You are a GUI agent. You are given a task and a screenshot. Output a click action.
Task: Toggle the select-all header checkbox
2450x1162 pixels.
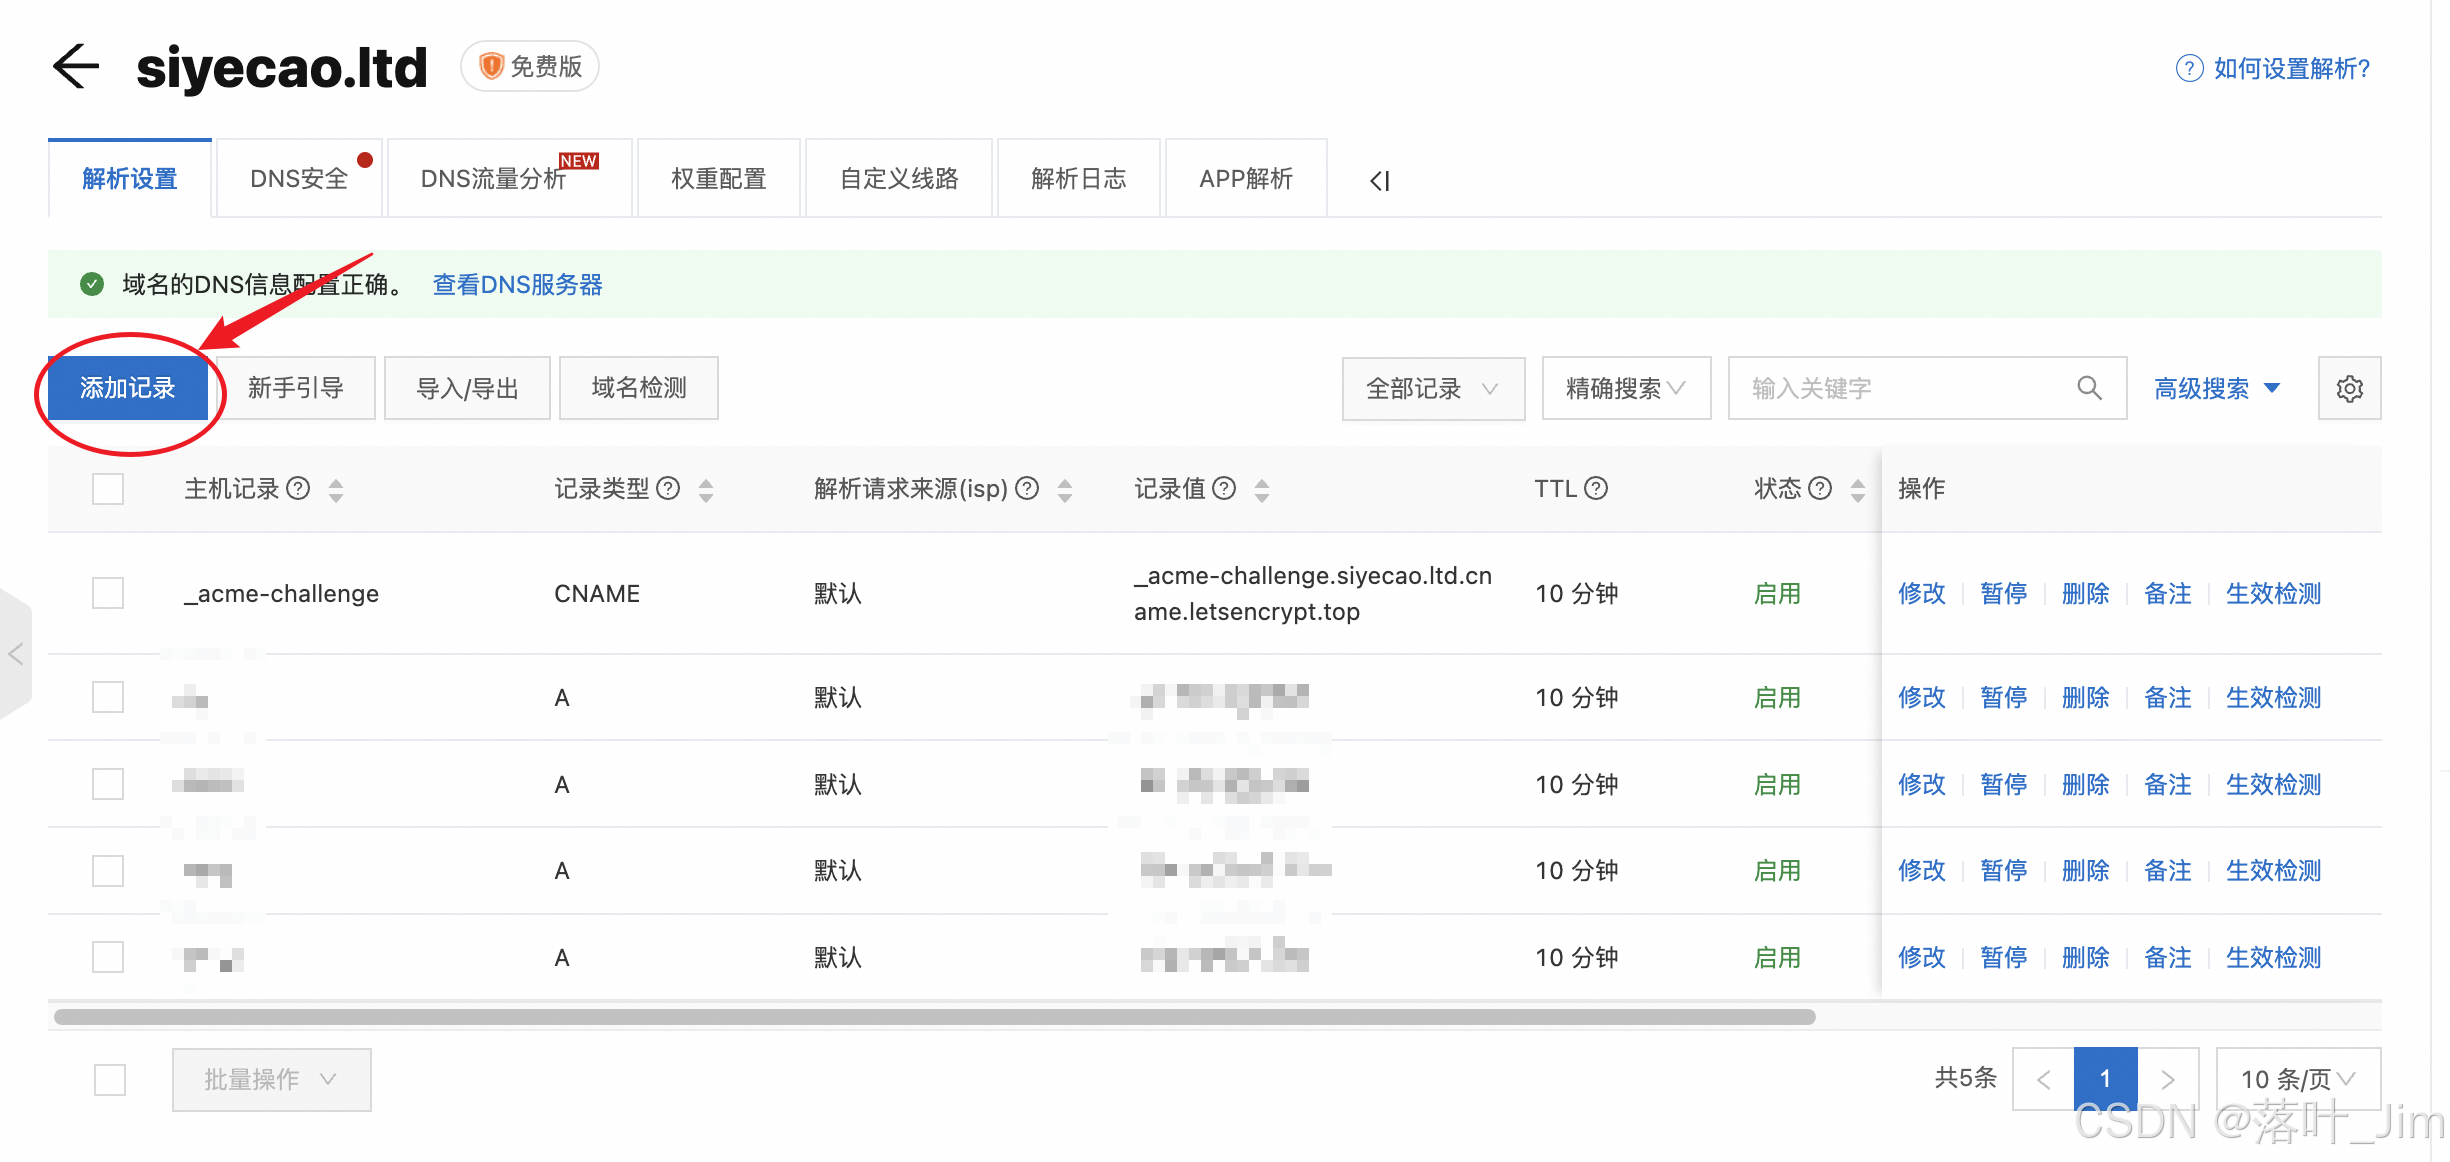(x=108, y=489)
